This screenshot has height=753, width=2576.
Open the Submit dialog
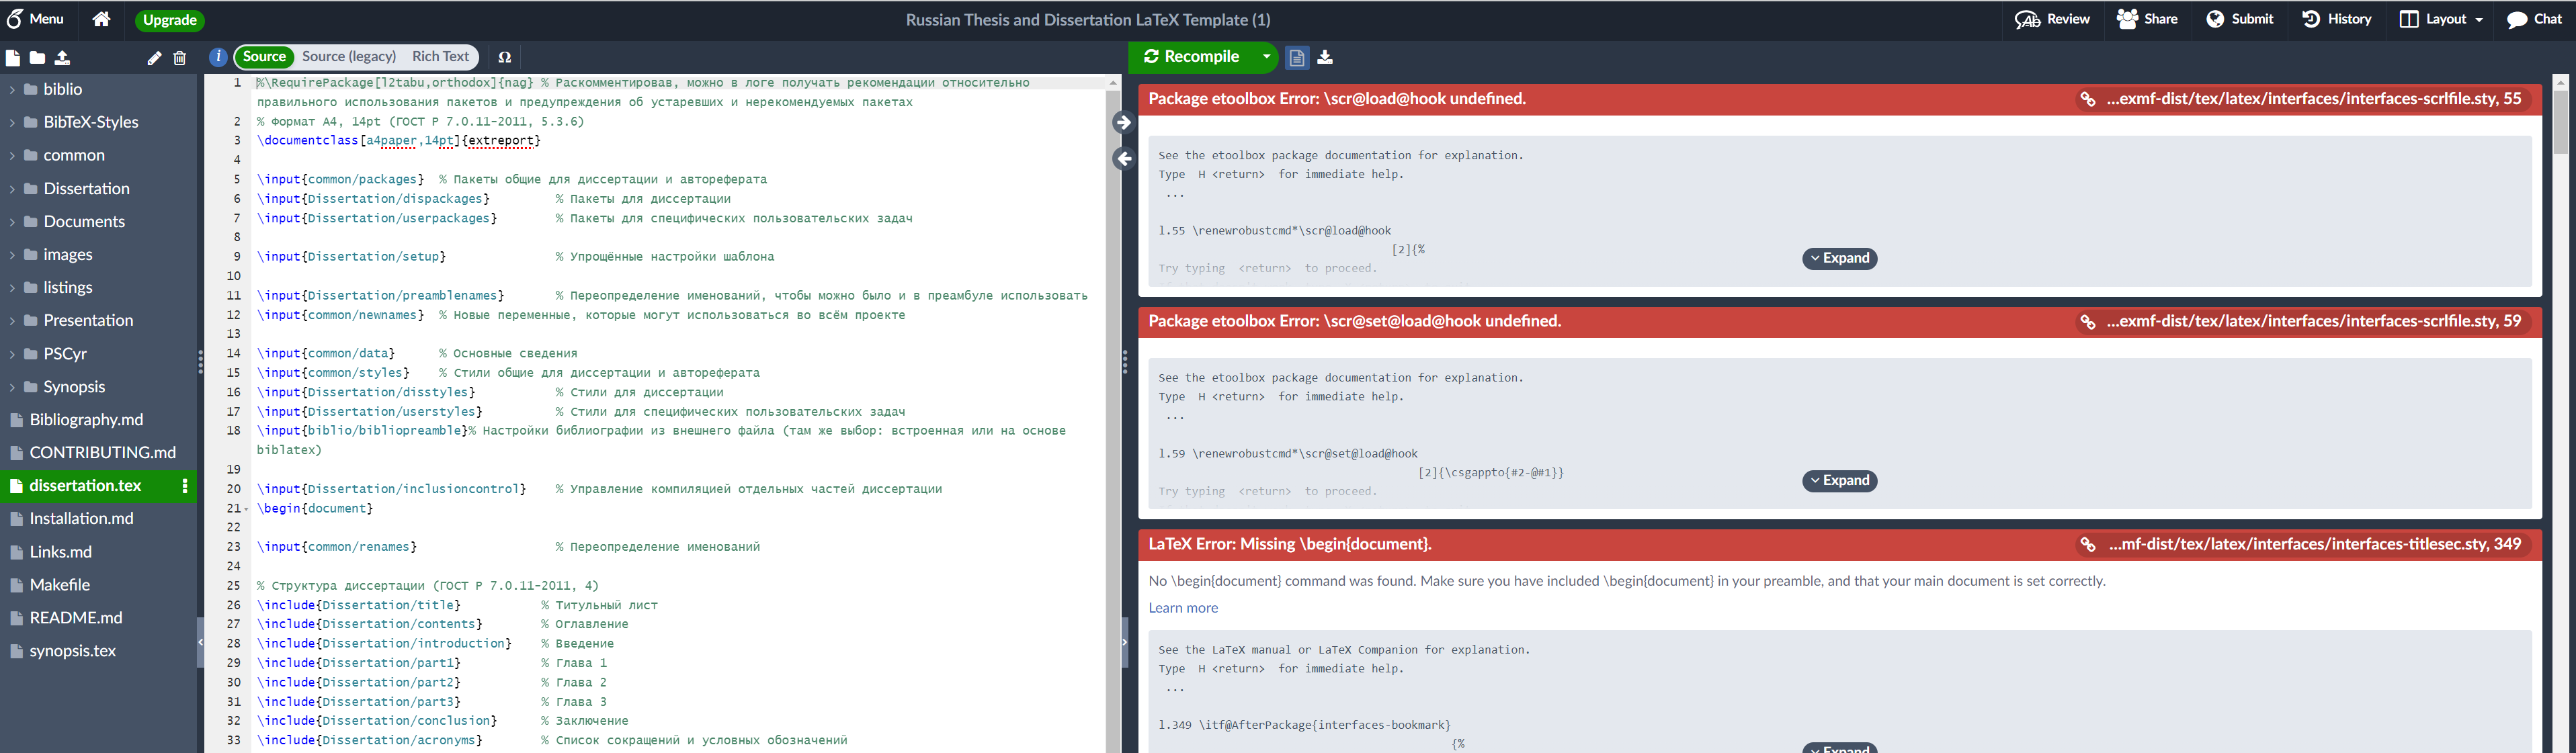point(2240,19)
